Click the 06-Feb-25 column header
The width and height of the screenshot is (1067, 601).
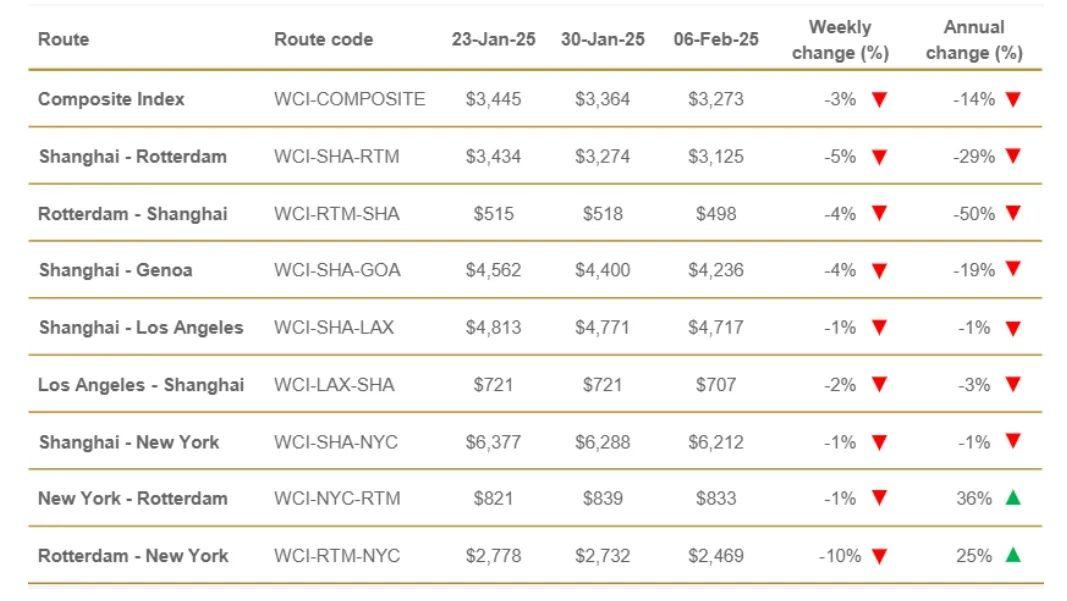click(x=716, y=39)
